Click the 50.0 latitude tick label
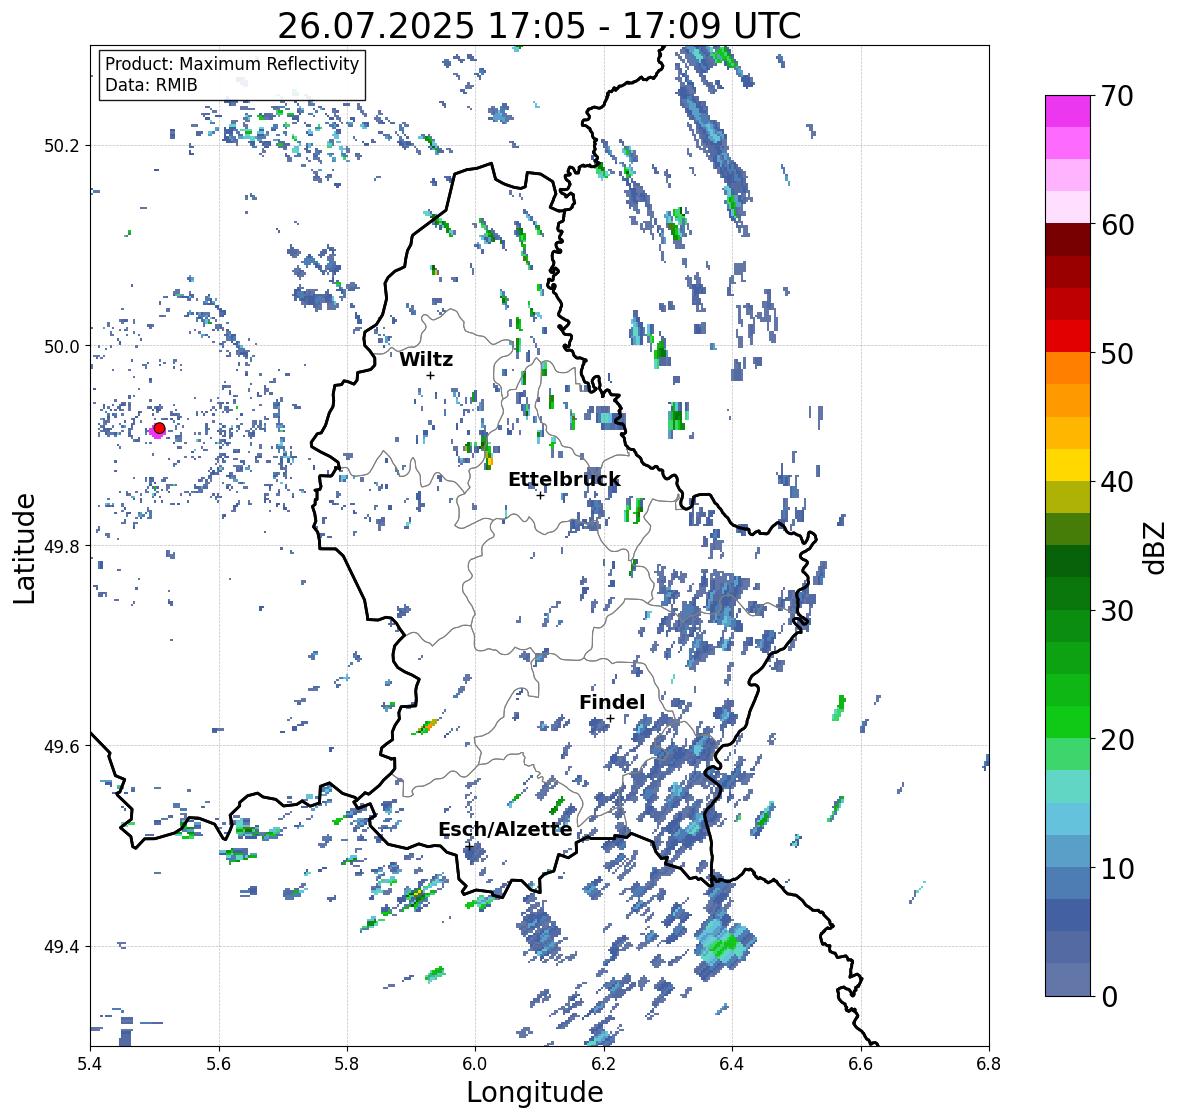Image resolution: width=1179 pixels, height=1117 pixels. (x=62, y=347)
